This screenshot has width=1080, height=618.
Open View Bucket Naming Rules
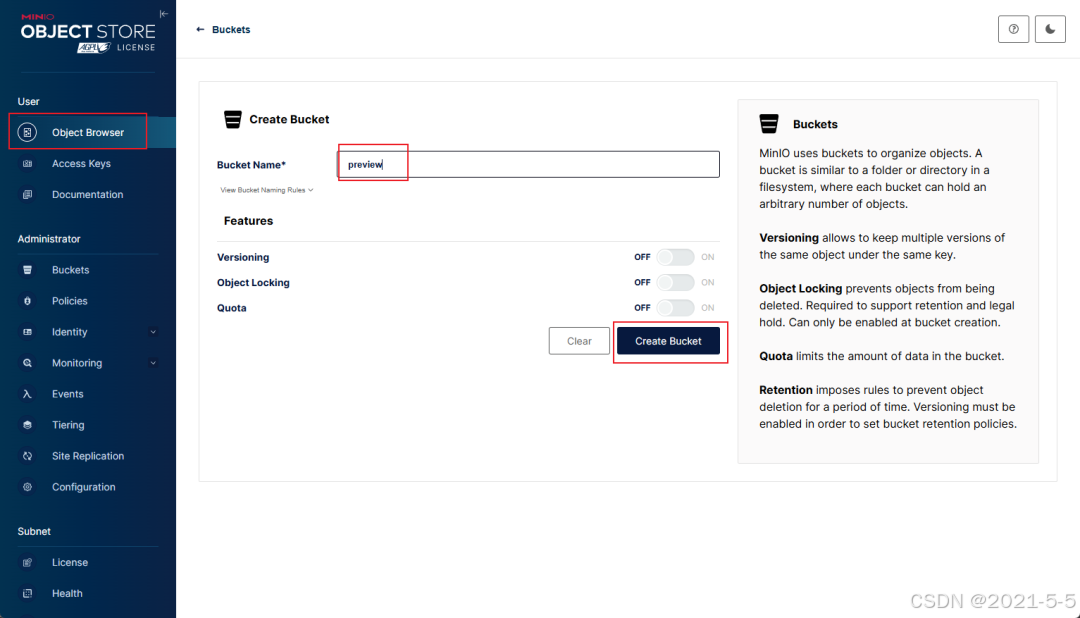pos(266,189)
